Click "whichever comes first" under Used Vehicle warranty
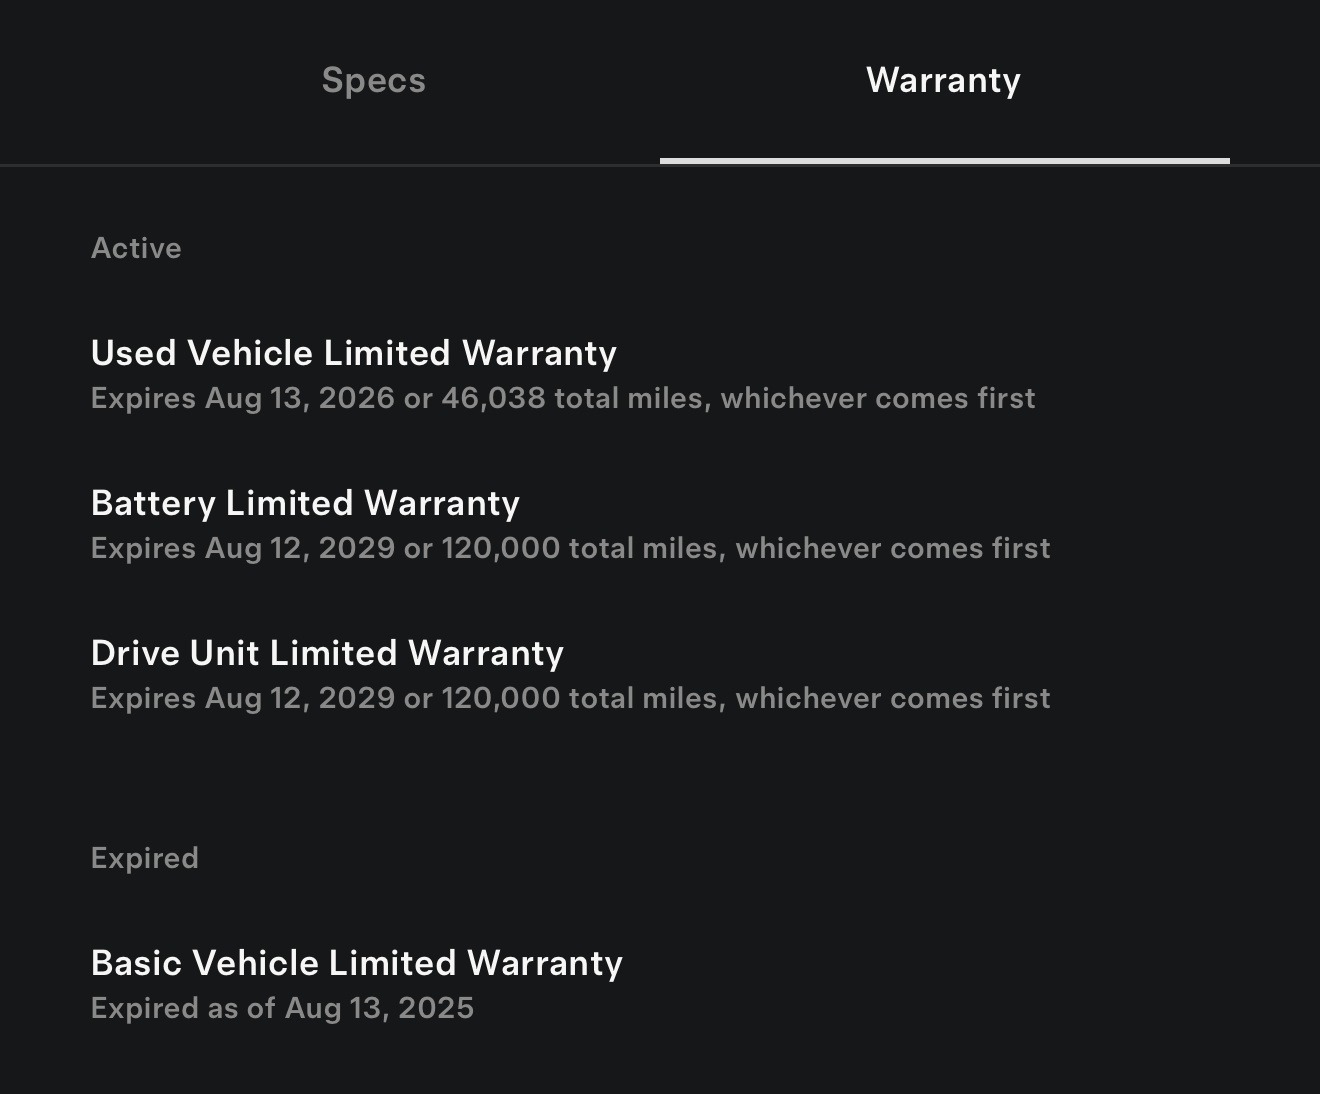The width and height of the screenshot is (1320, 1094). click(x=878, y=398)
